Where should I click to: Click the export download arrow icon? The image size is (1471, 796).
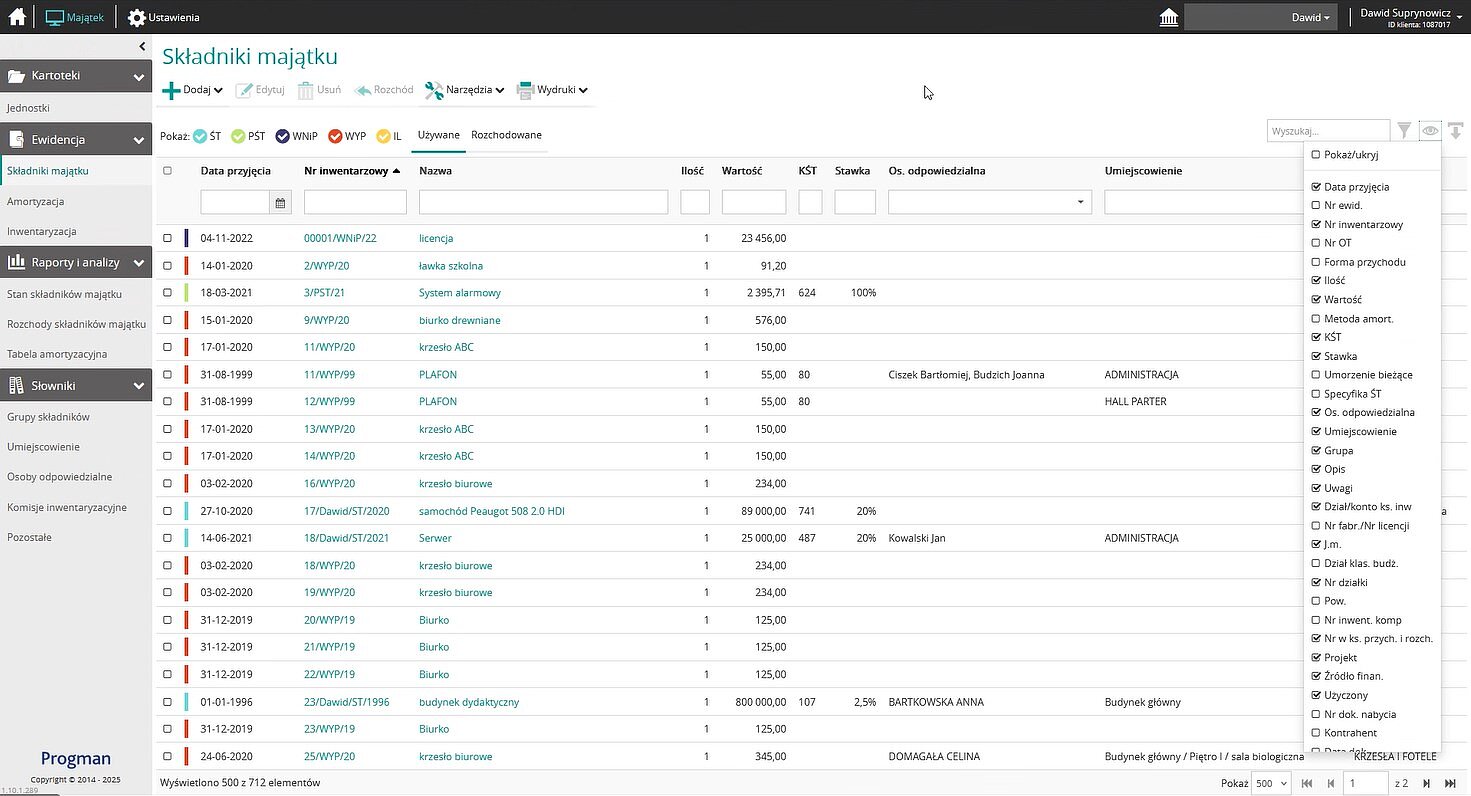pyautogui.click(x=1455, y=131)
